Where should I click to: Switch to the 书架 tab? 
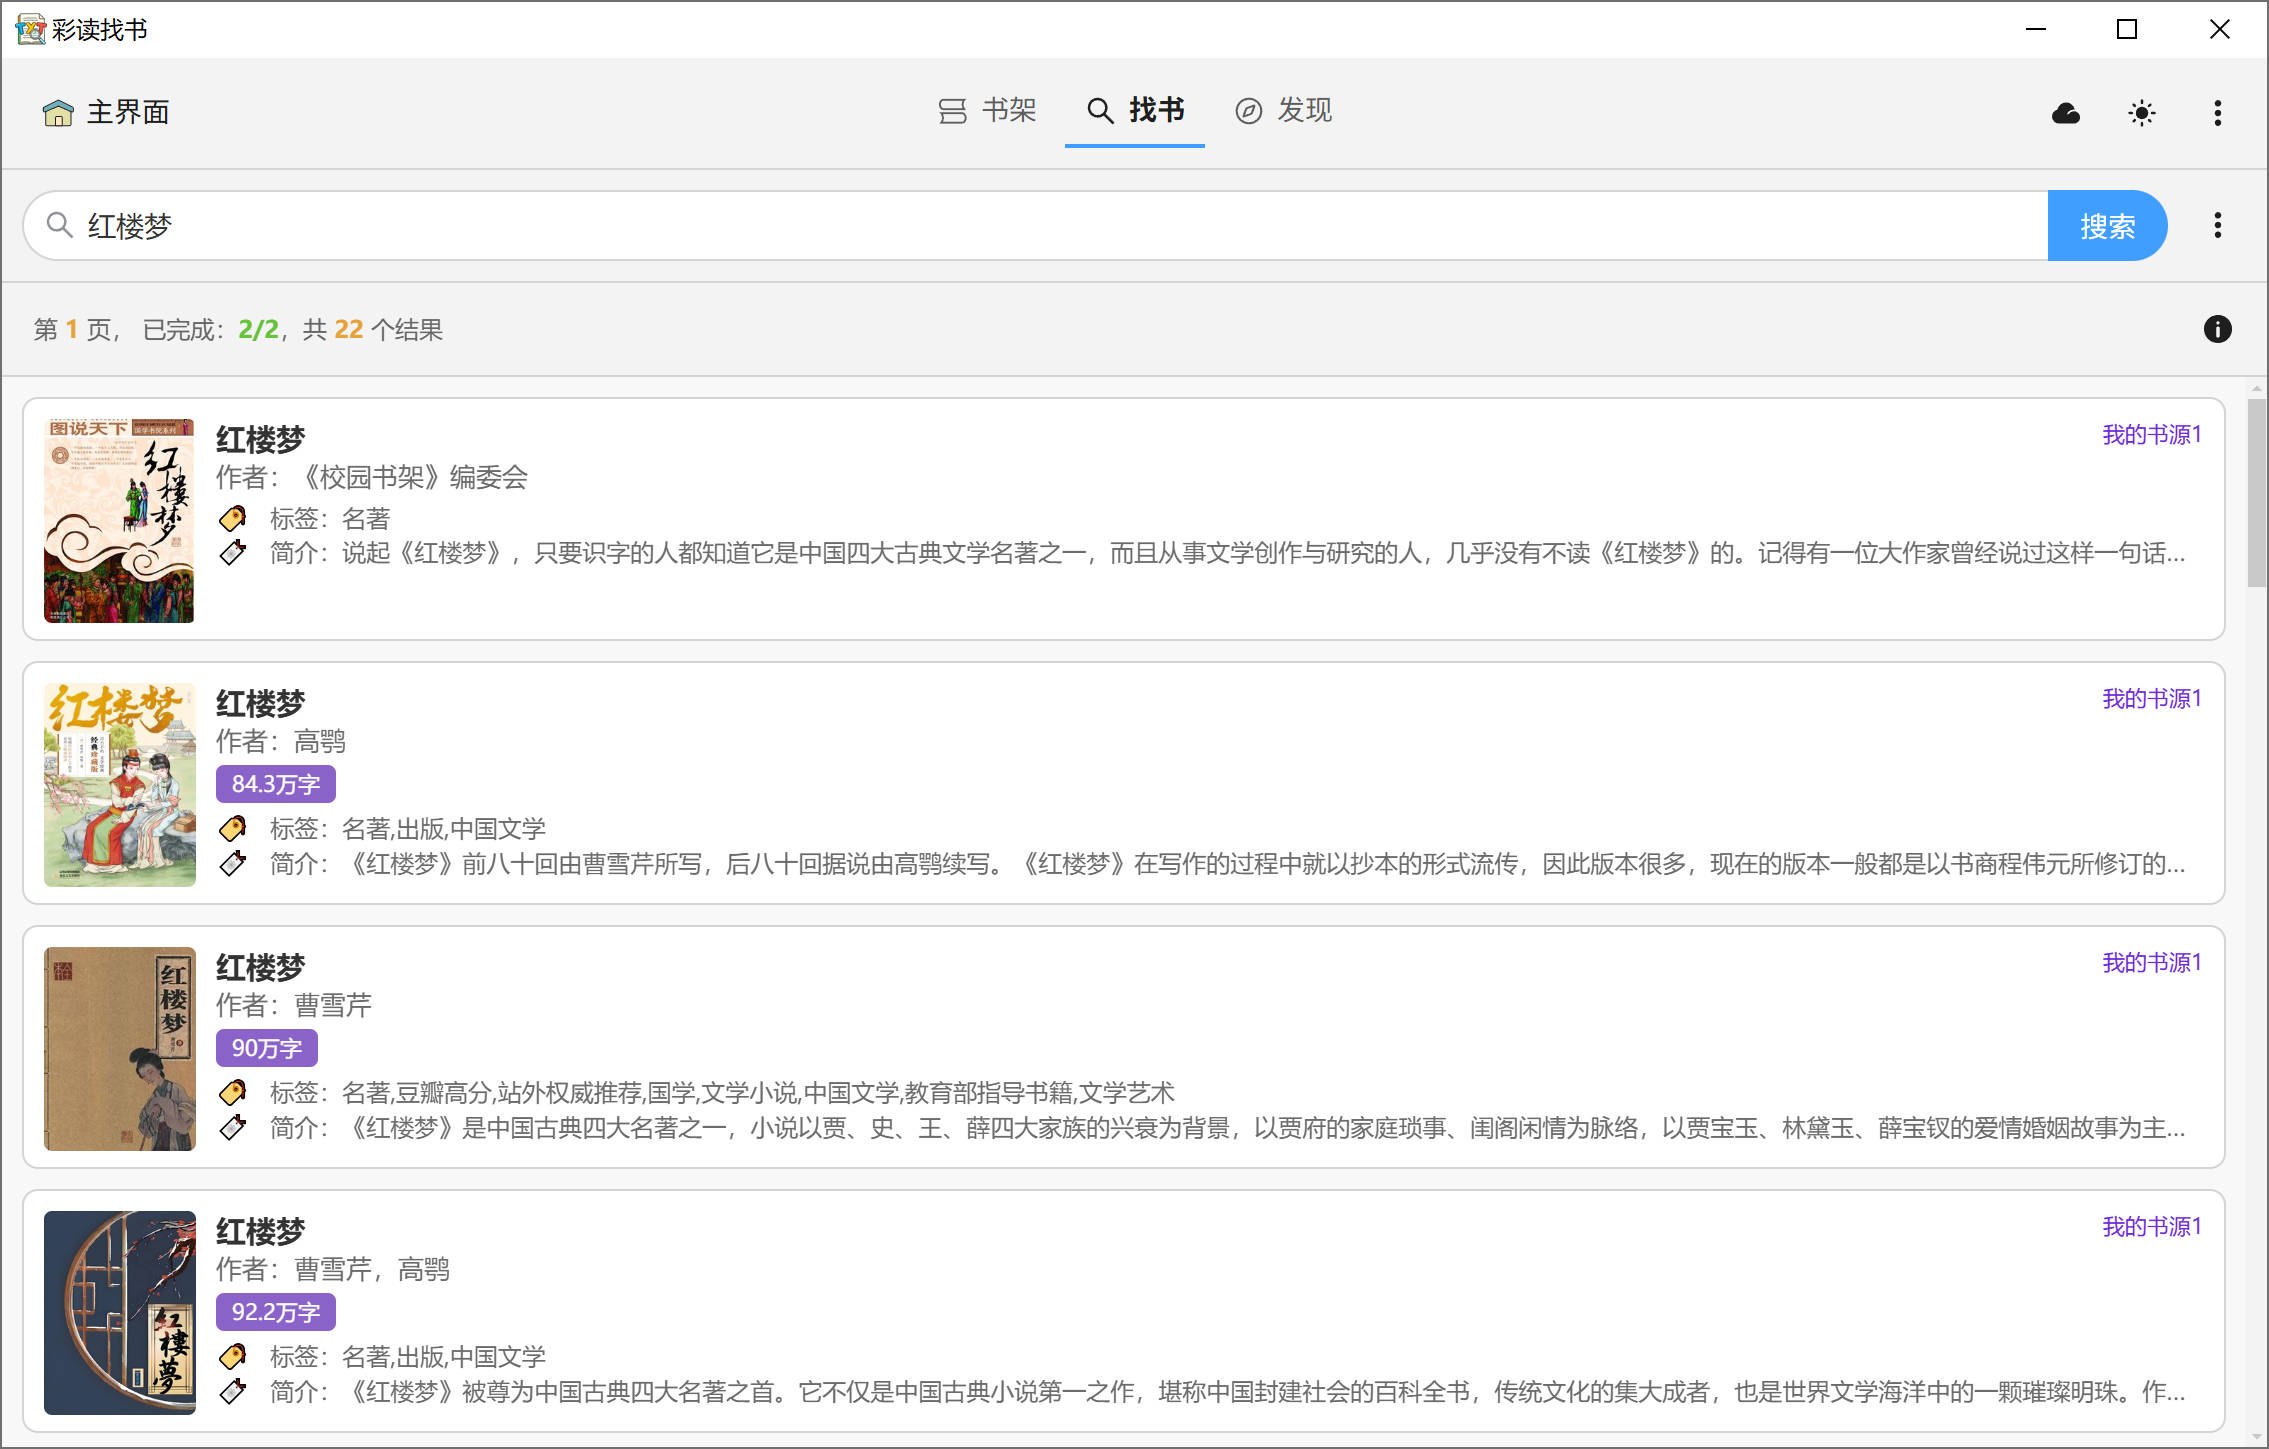pyautogui.click(x=988, y=110)
